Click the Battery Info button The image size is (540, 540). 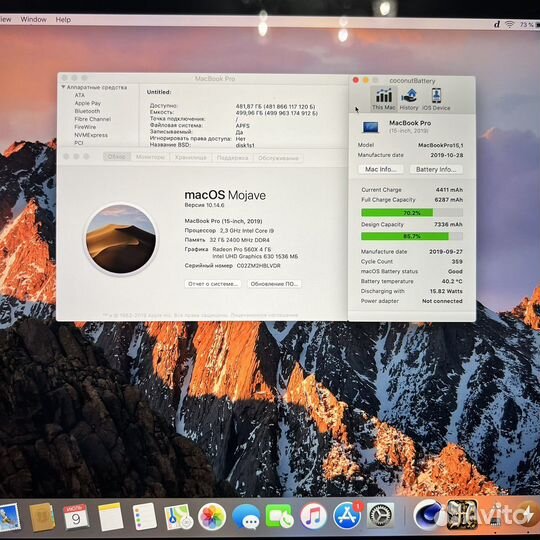436,169
